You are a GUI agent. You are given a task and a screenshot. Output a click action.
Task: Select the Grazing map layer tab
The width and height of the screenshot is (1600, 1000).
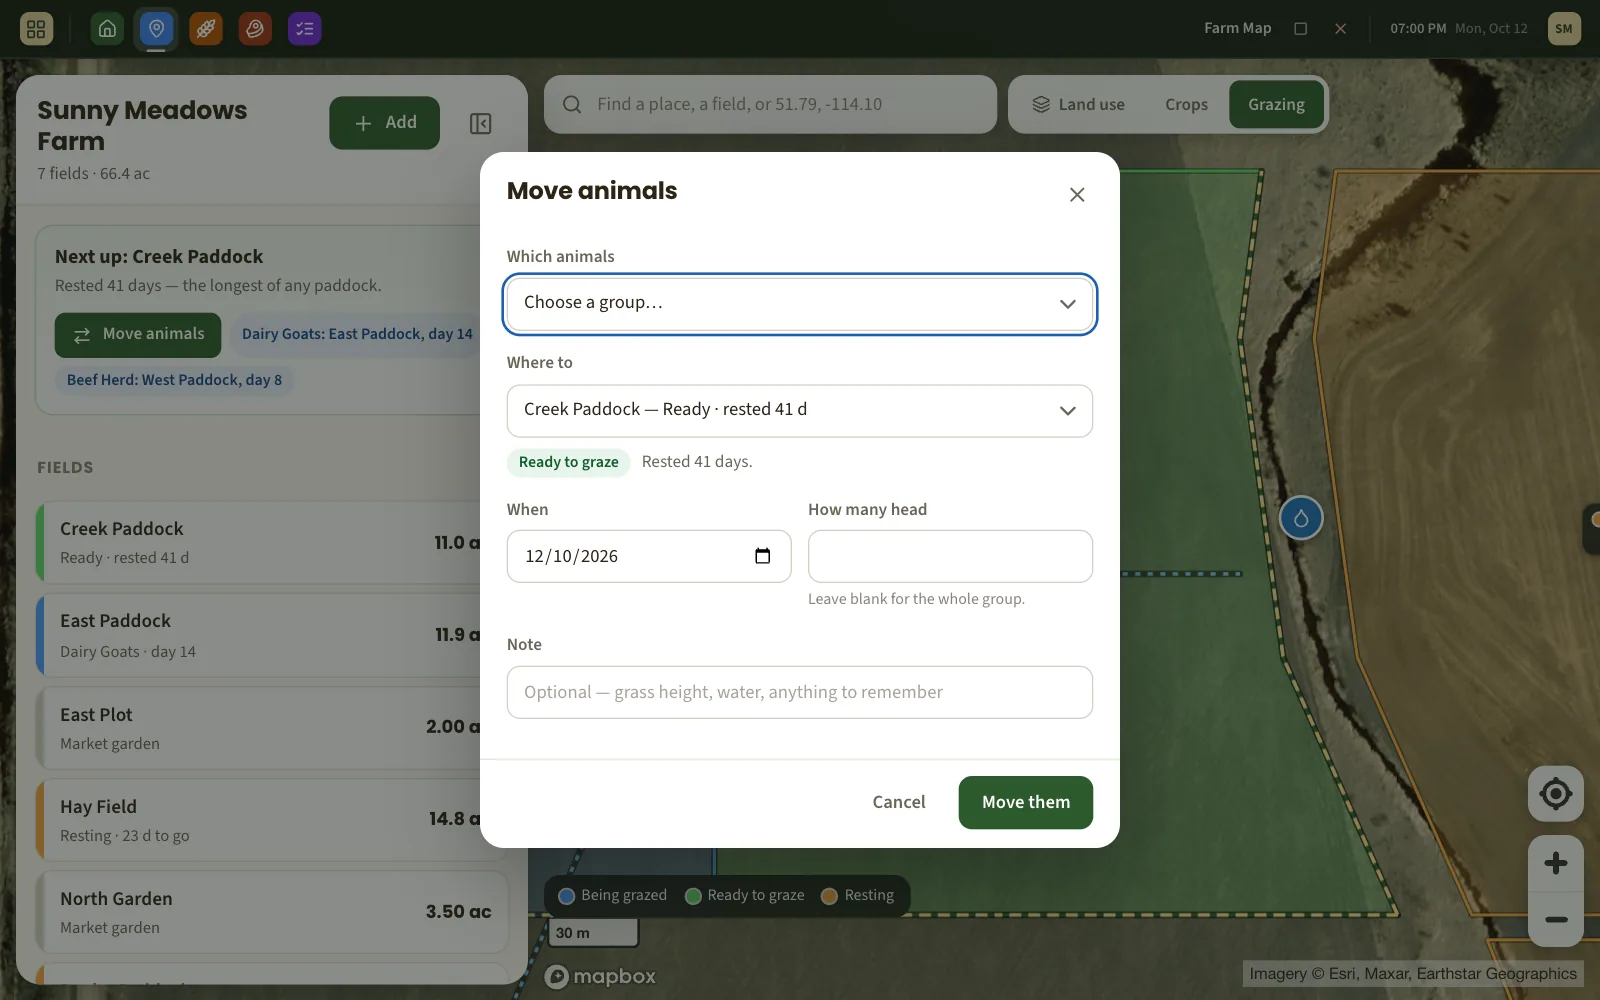point(1276,104)
